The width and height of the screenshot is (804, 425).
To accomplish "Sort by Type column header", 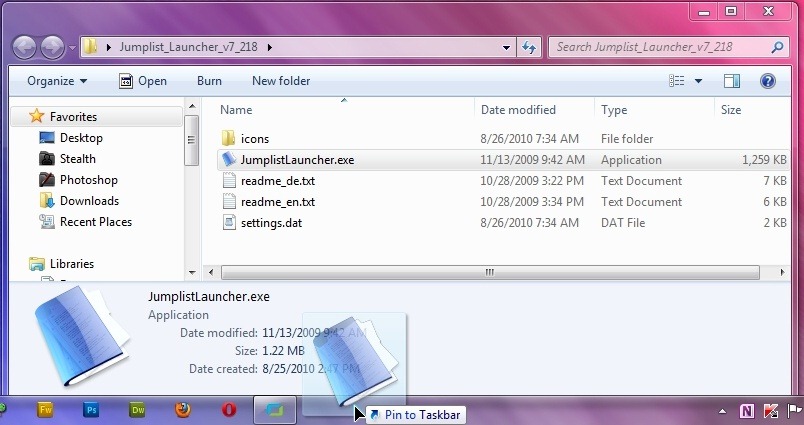I will (614, 110).
